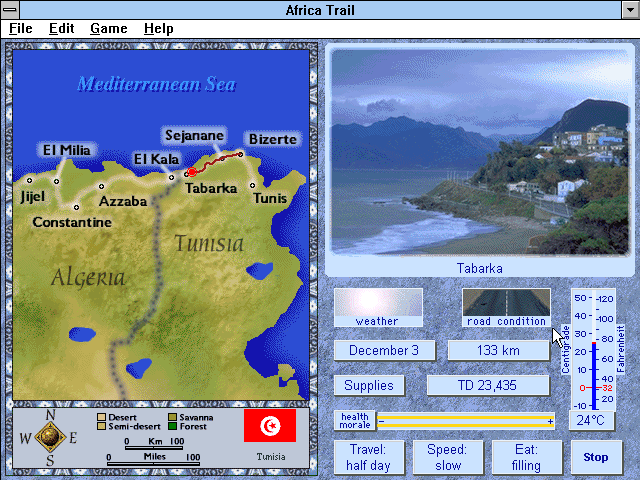Click the Stop button
The height and width of the screenshot is (480, 640).
pos(596,457)
